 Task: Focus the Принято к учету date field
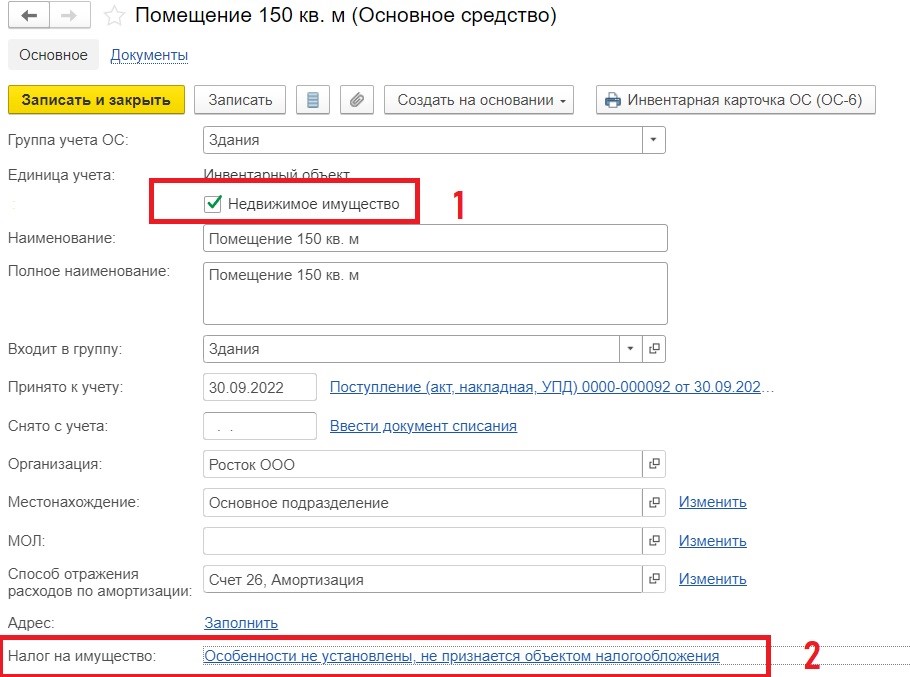260,387
